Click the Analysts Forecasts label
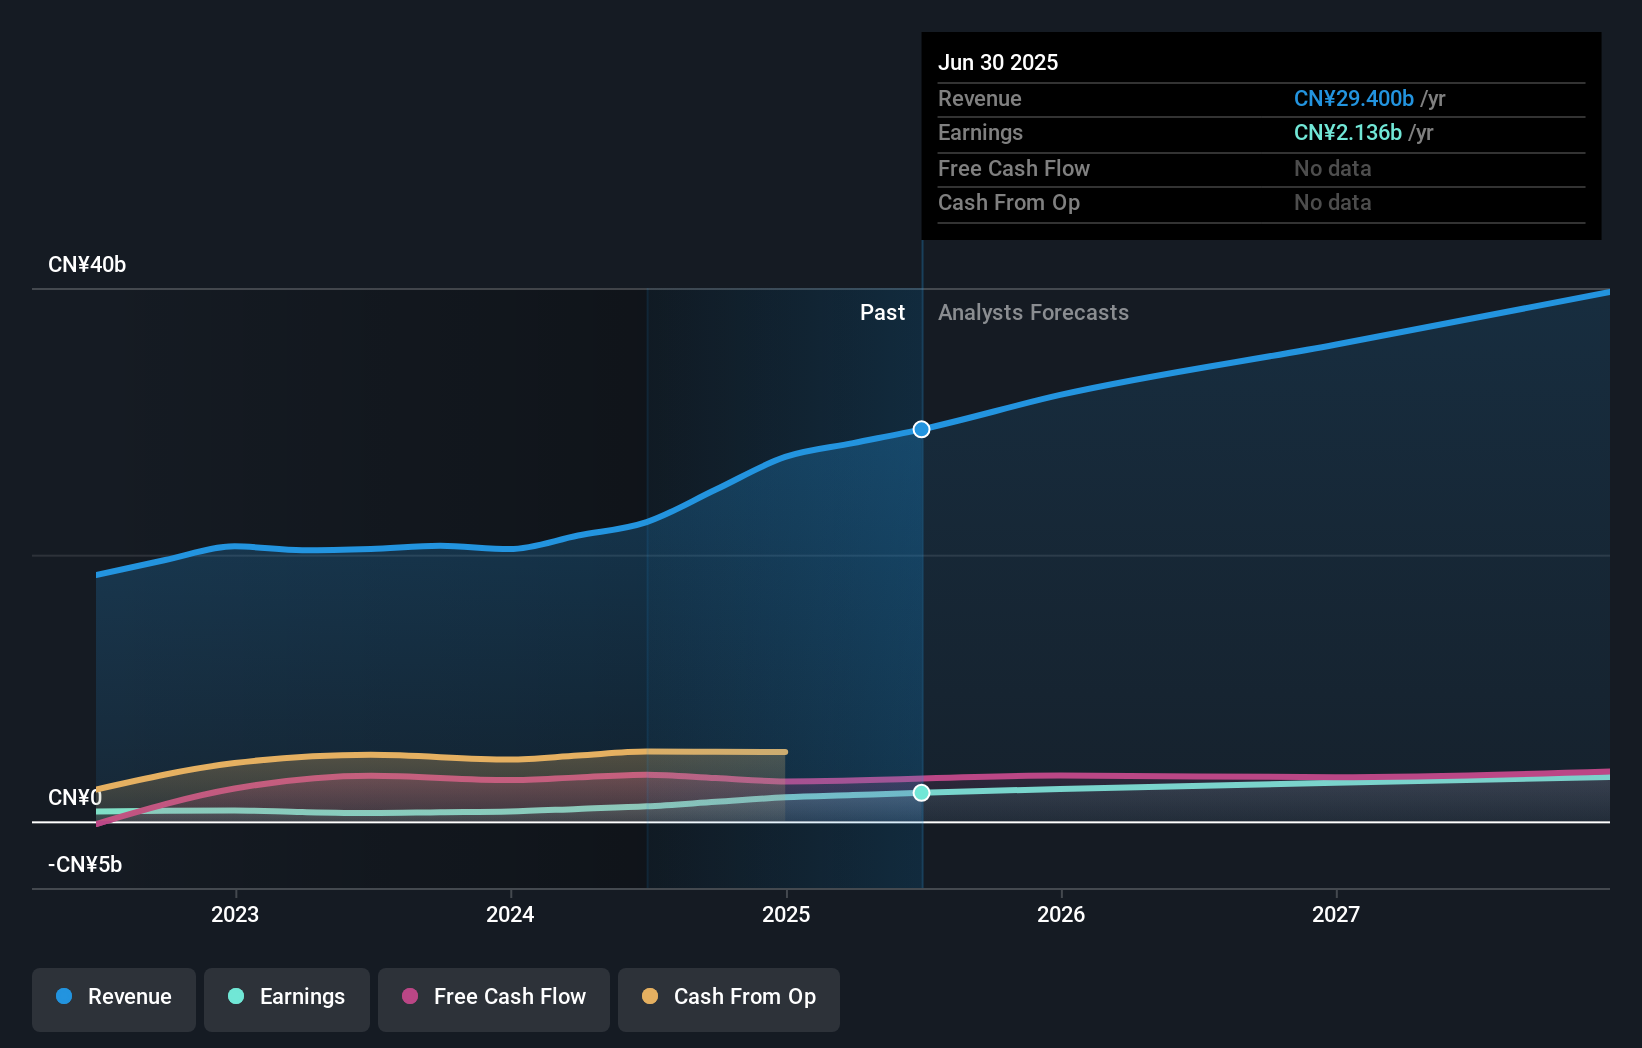1642x1048 pixels. (x=1033, y=313)
